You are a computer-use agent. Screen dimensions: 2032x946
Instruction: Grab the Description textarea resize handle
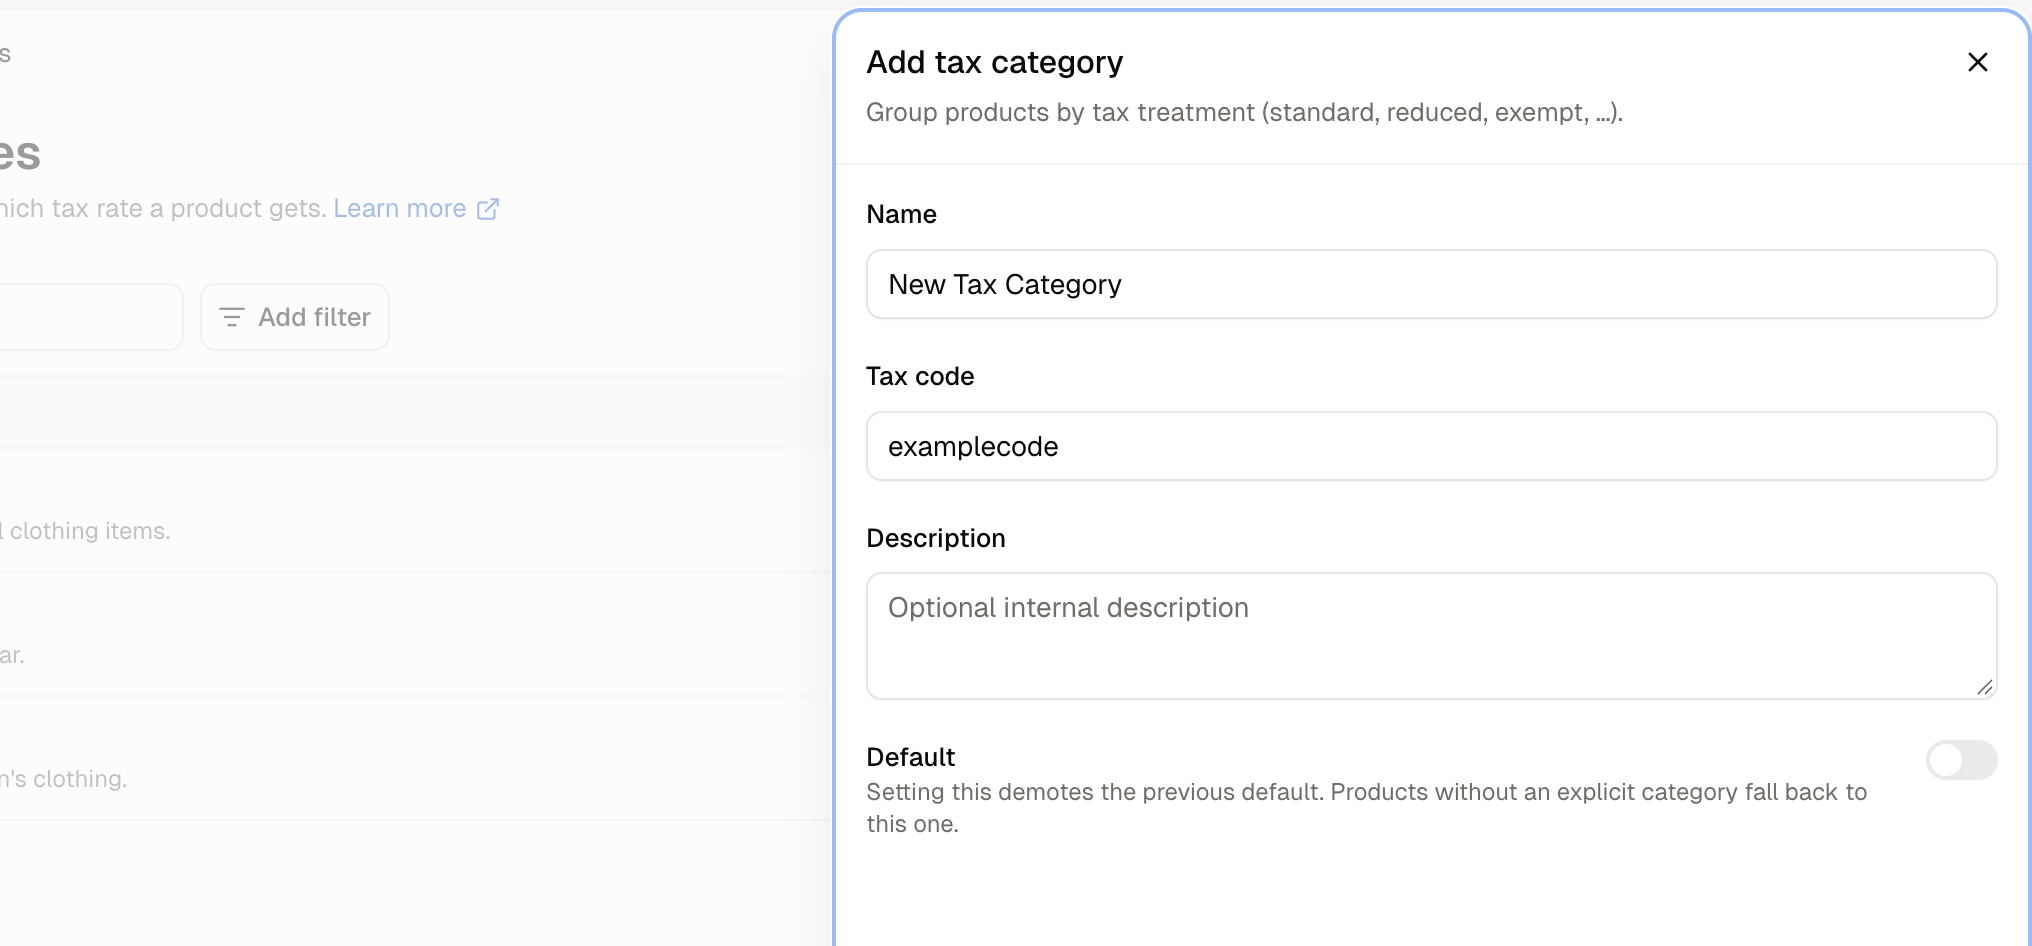(1985, 687)
